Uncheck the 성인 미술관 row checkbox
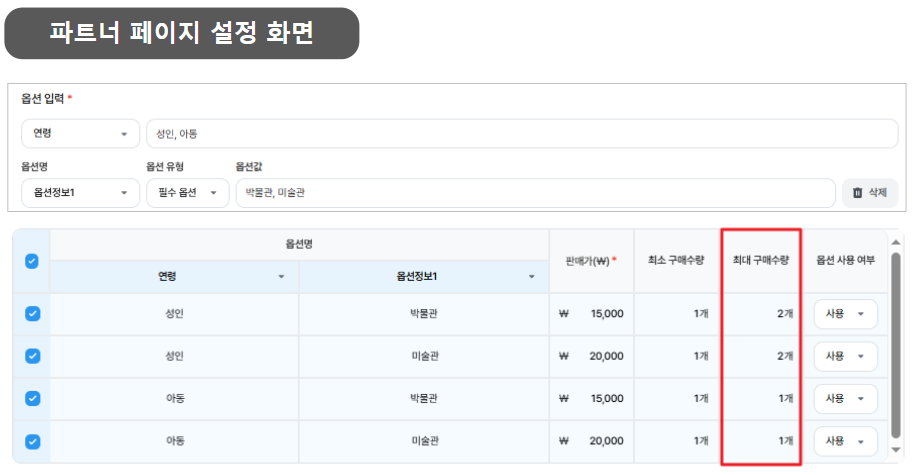This screenshot has width=913, height=475. 32,356
